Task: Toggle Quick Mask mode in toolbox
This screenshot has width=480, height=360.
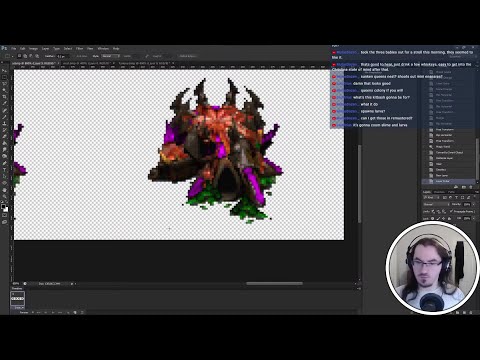Action: (x=5, y=215)
